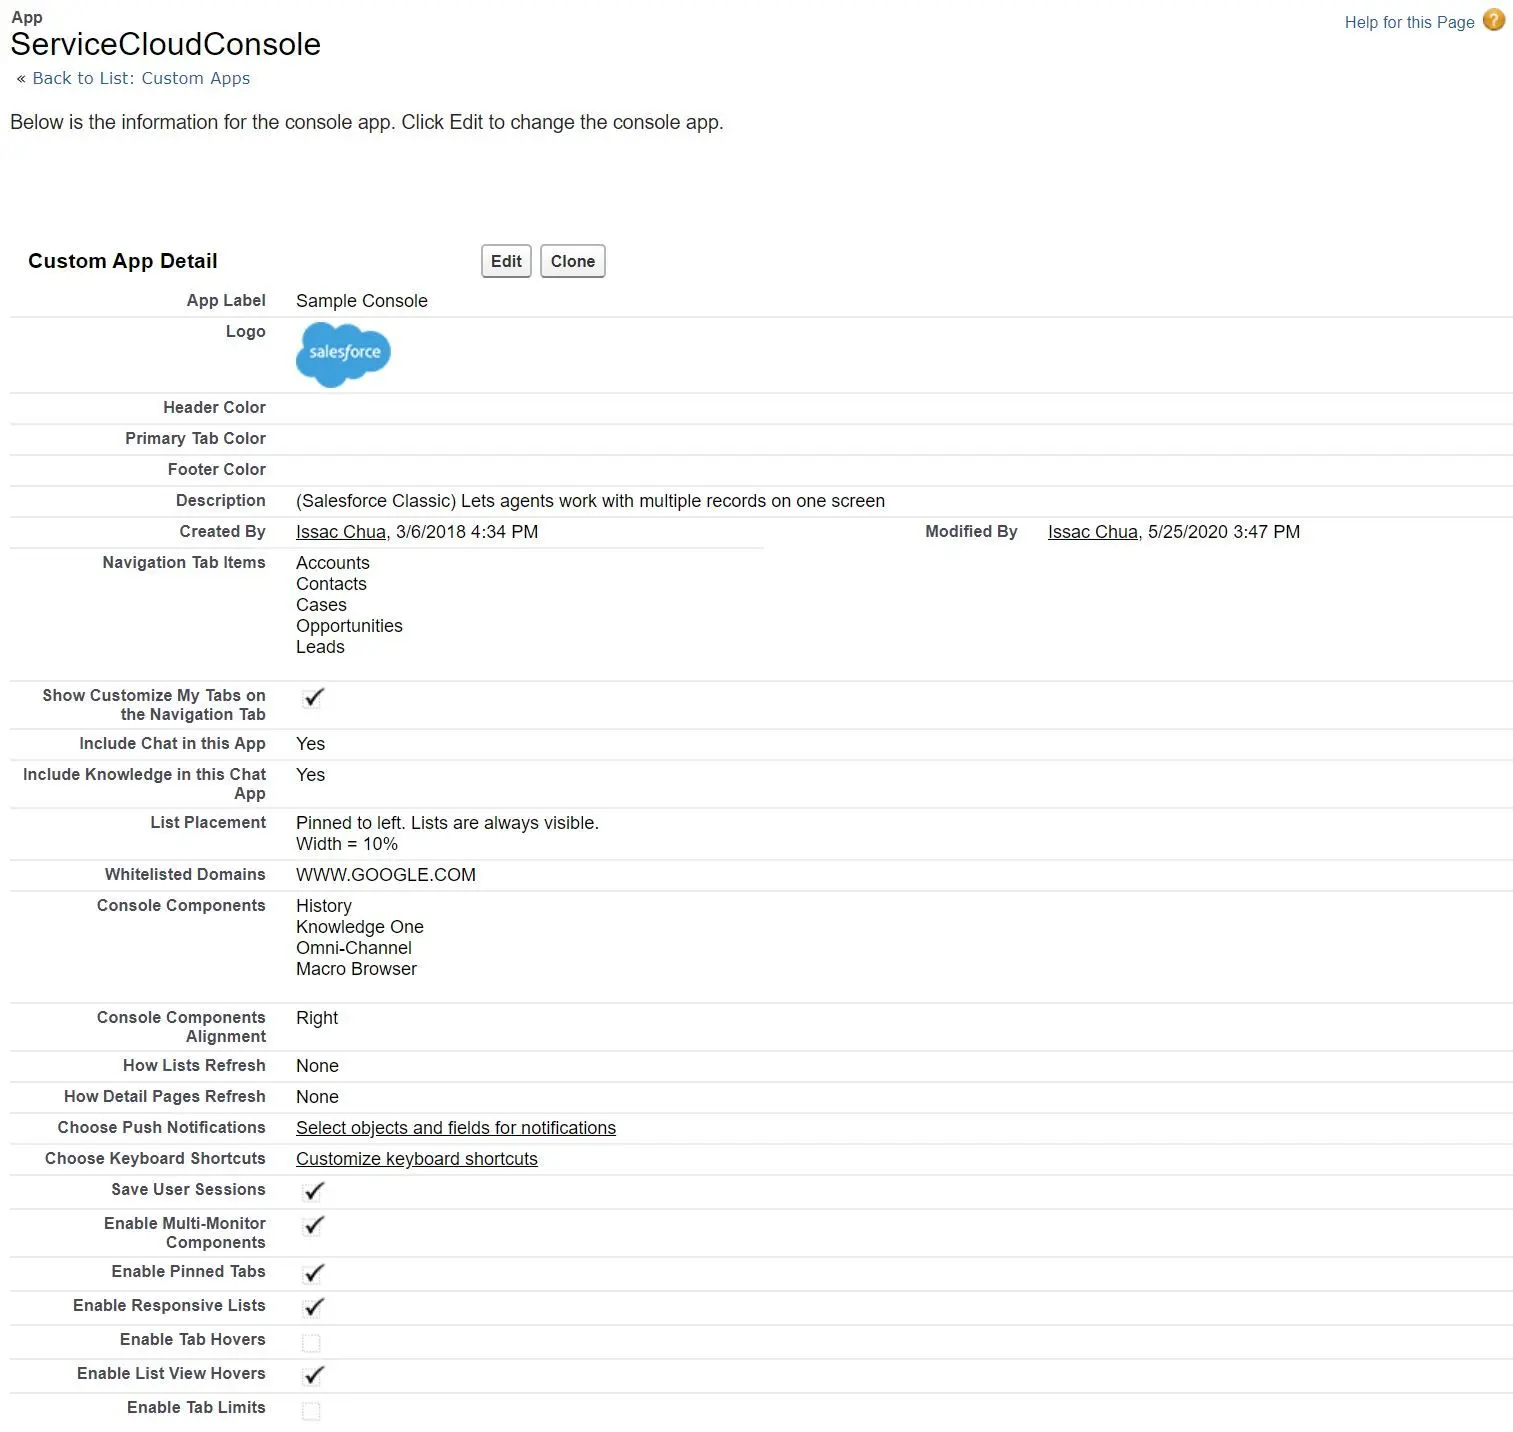Toggle Enable Multi-Monitor Components checkmark
Screen dimensions: 1513x1432
point(313,1225)
